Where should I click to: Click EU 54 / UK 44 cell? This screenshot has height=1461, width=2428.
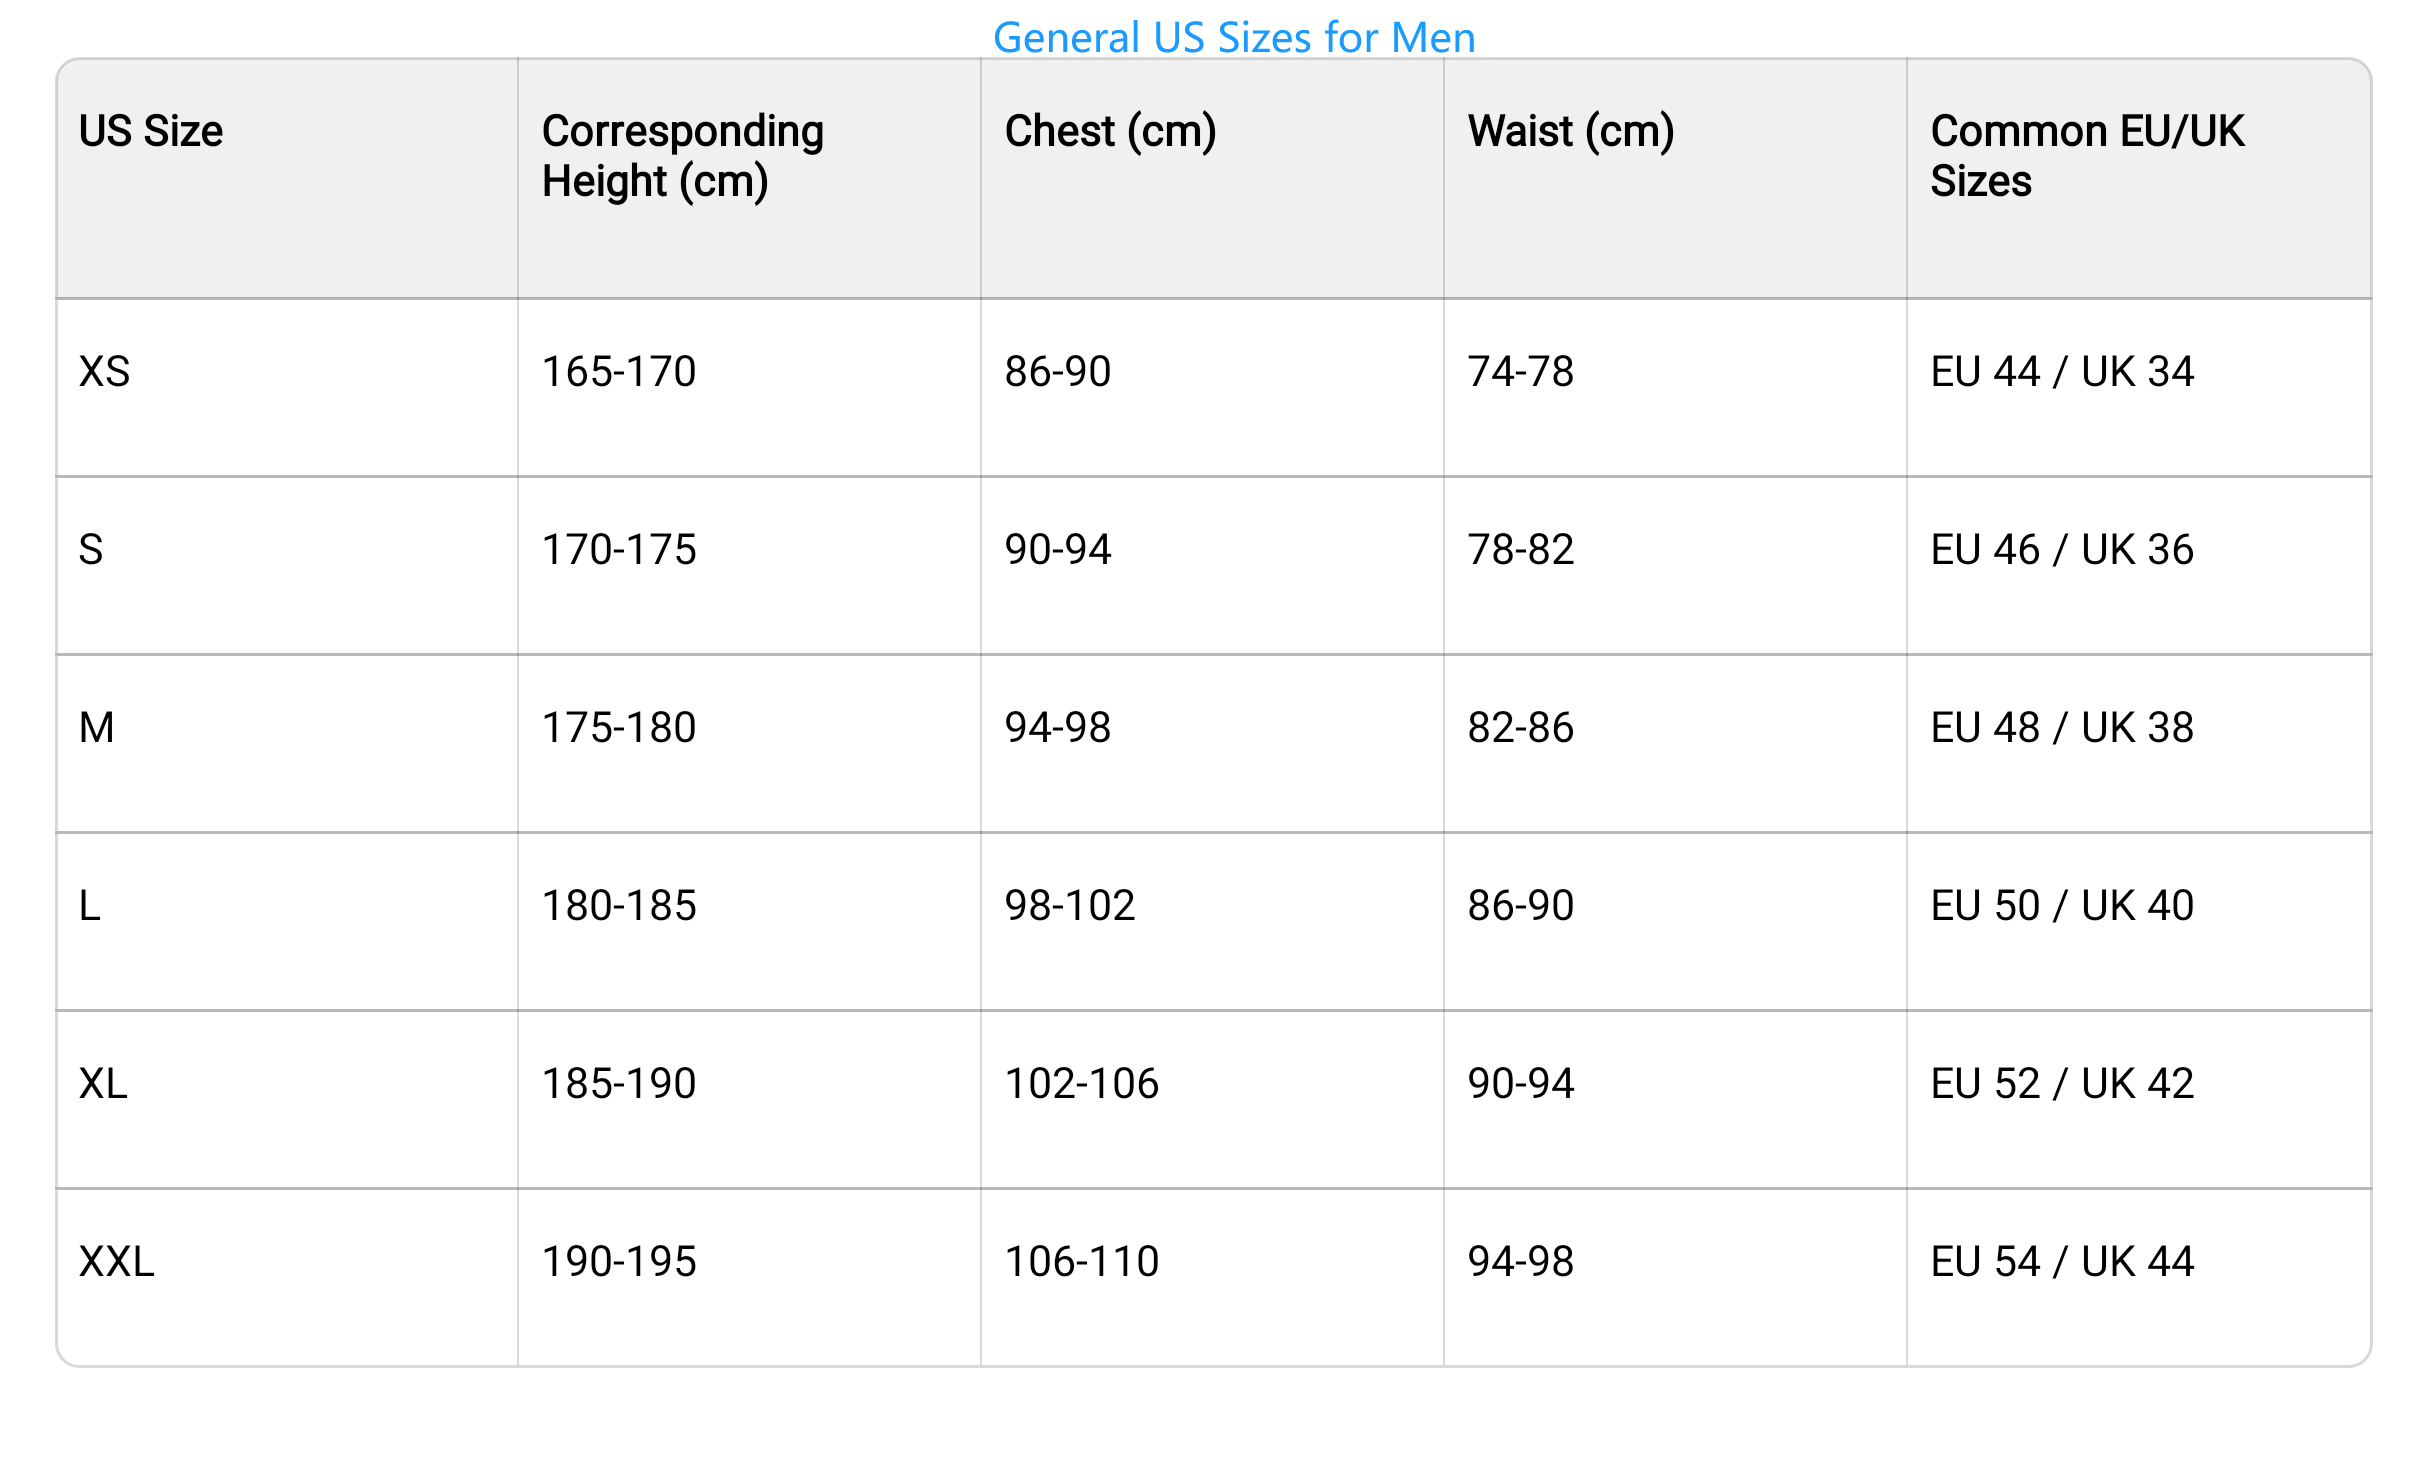(x=2139, y=1277)
